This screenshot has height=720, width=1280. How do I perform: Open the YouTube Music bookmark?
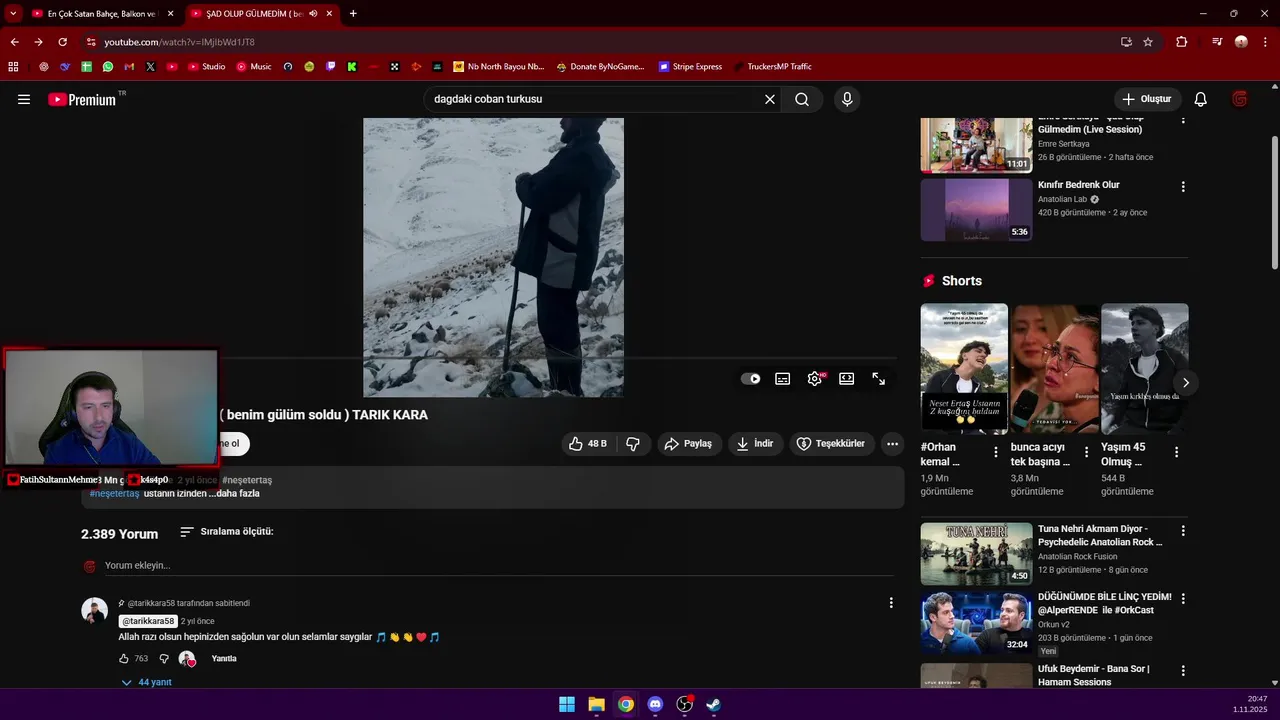(254, 67)
